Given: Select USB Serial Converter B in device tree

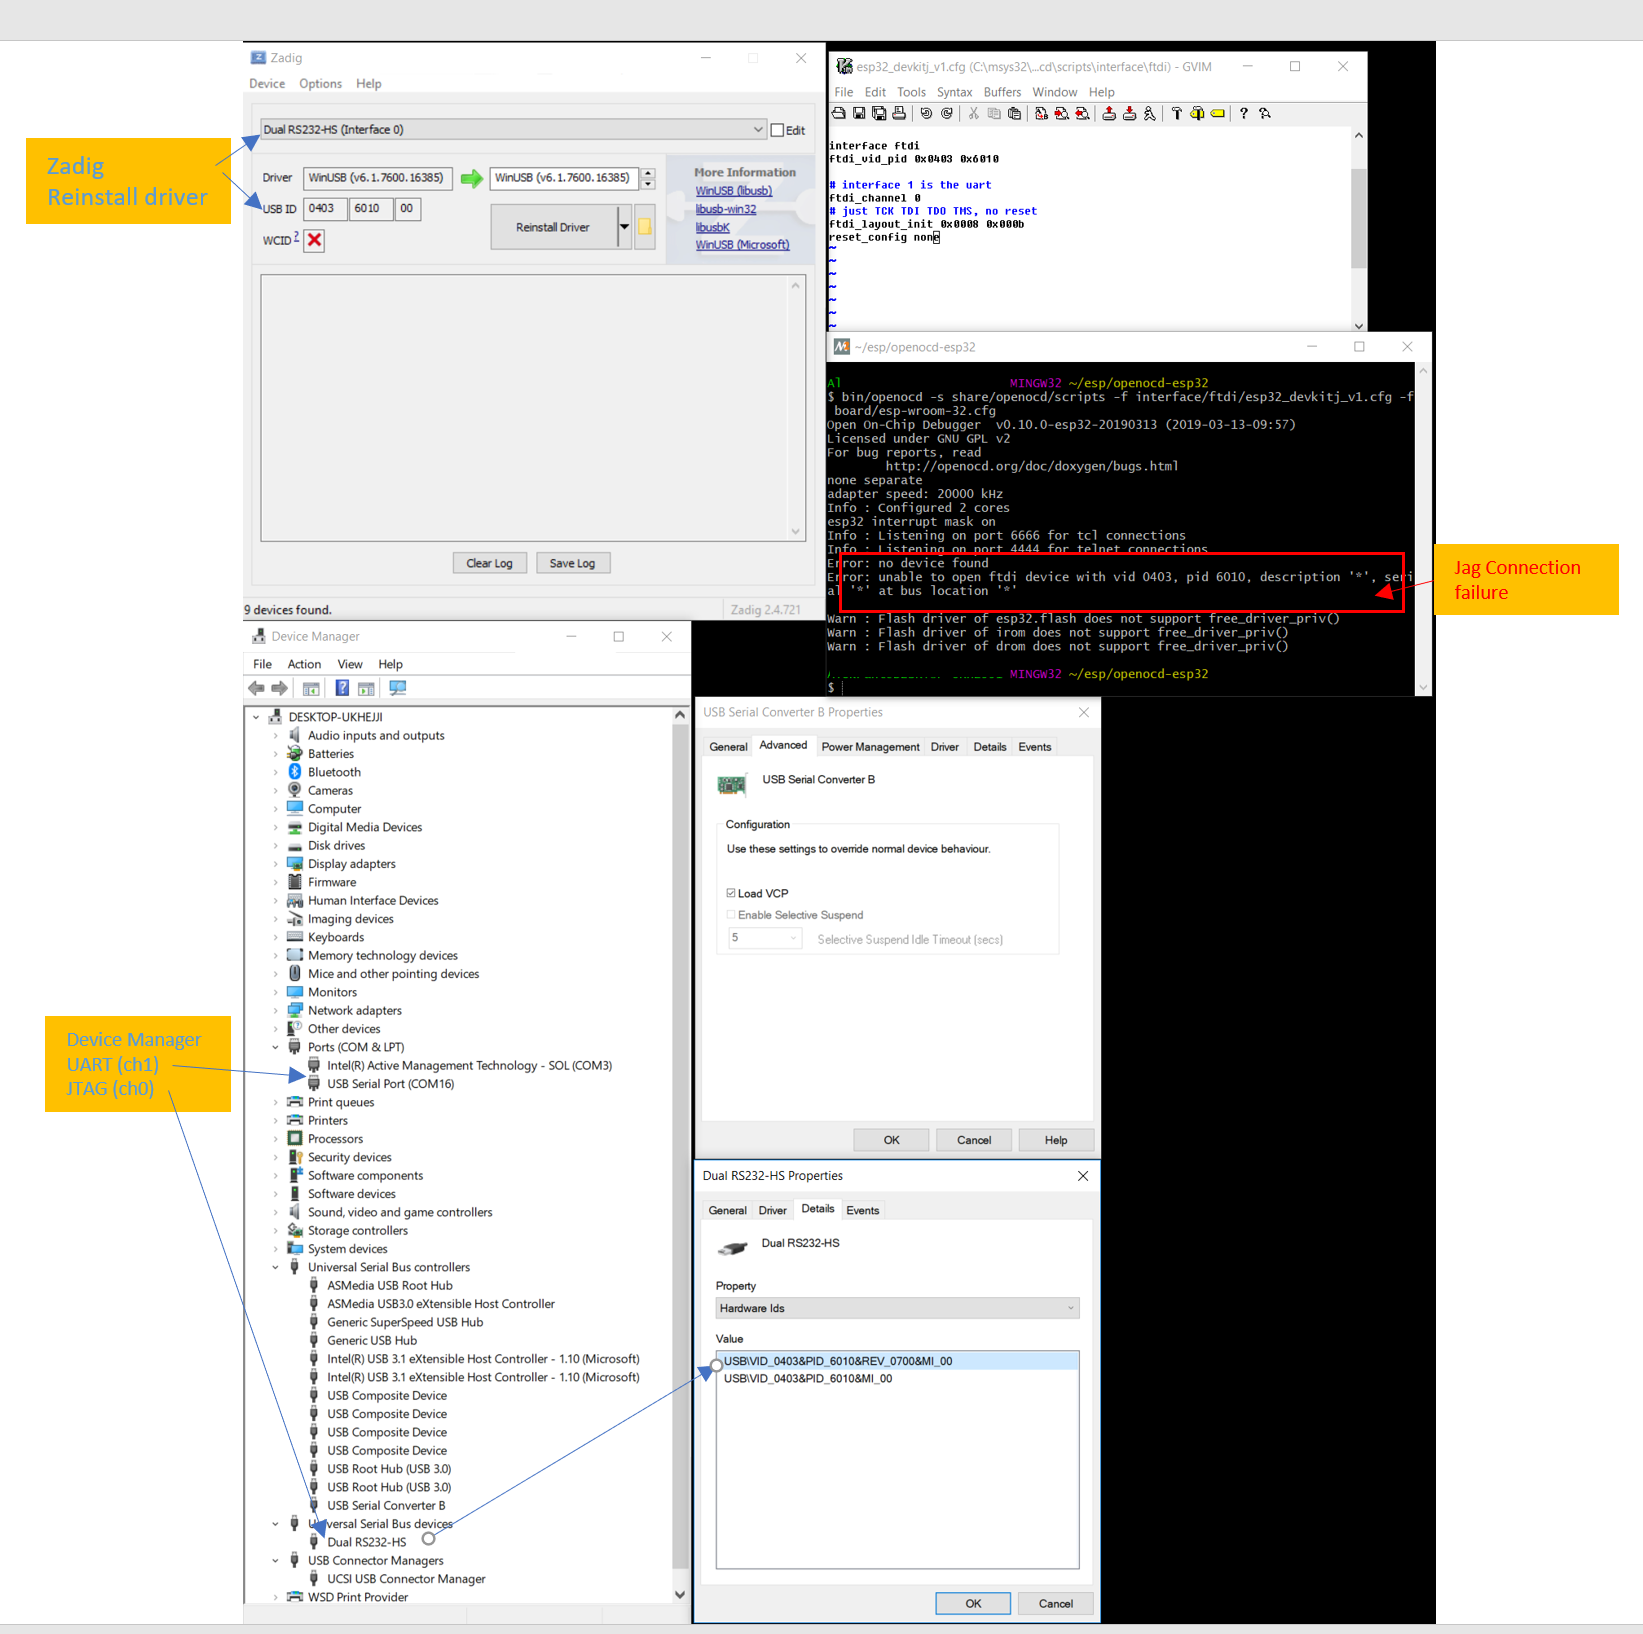Looking at the screenshot, I should tap(386, 1505).
